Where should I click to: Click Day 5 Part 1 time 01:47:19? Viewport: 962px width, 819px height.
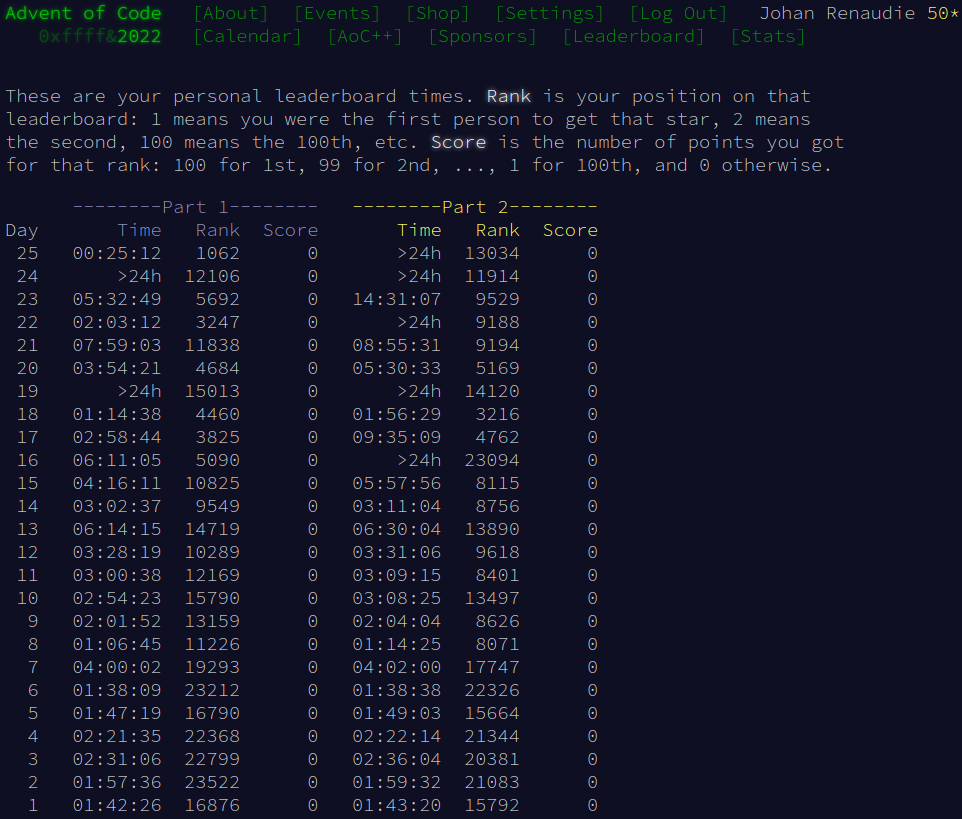coord(117,713)
